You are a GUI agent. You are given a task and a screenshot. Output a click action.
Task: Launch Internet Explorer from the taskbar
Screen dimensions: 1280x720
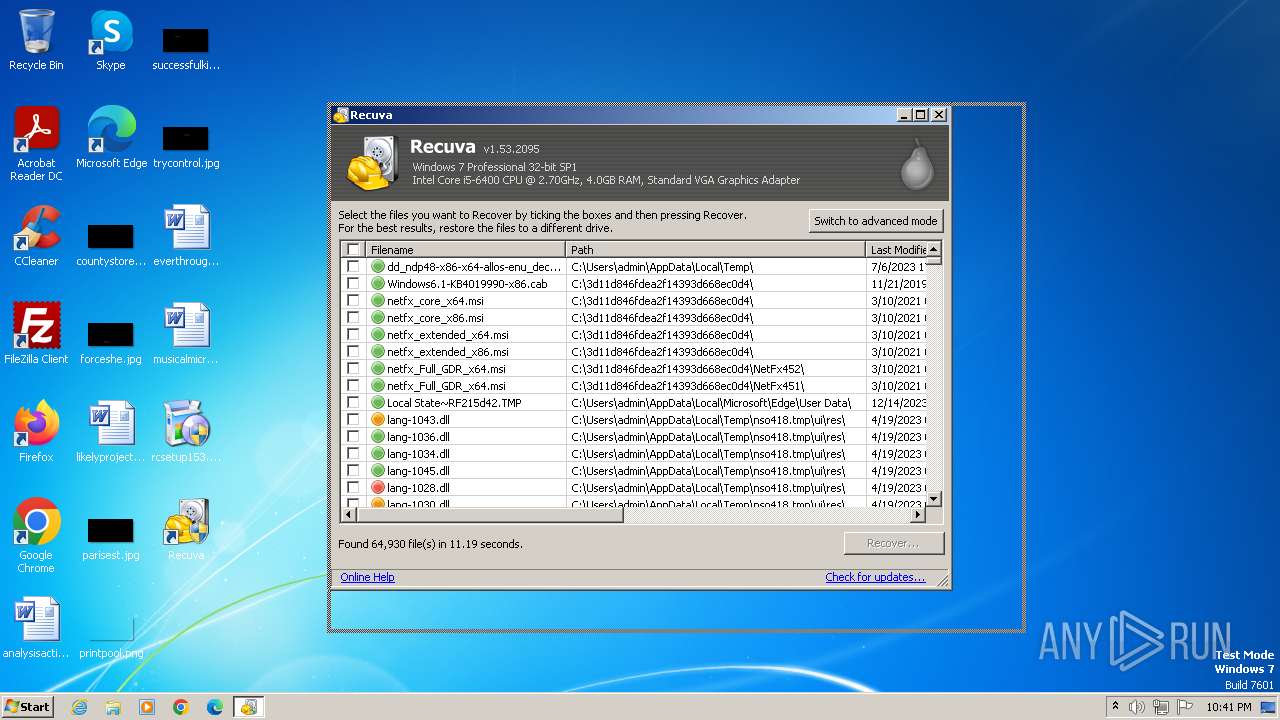point(79,707)
